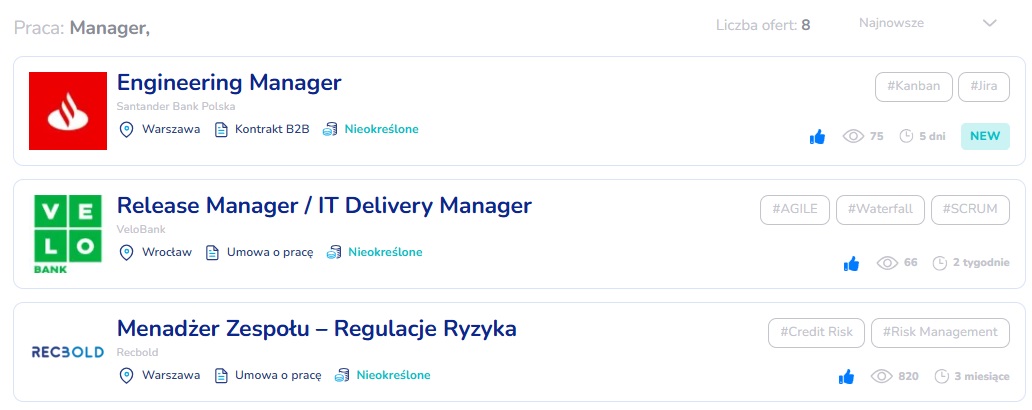Screen dimensions: 1032x410
Task: Open the VeloBank logo image
Action: (x=68, y=236)
